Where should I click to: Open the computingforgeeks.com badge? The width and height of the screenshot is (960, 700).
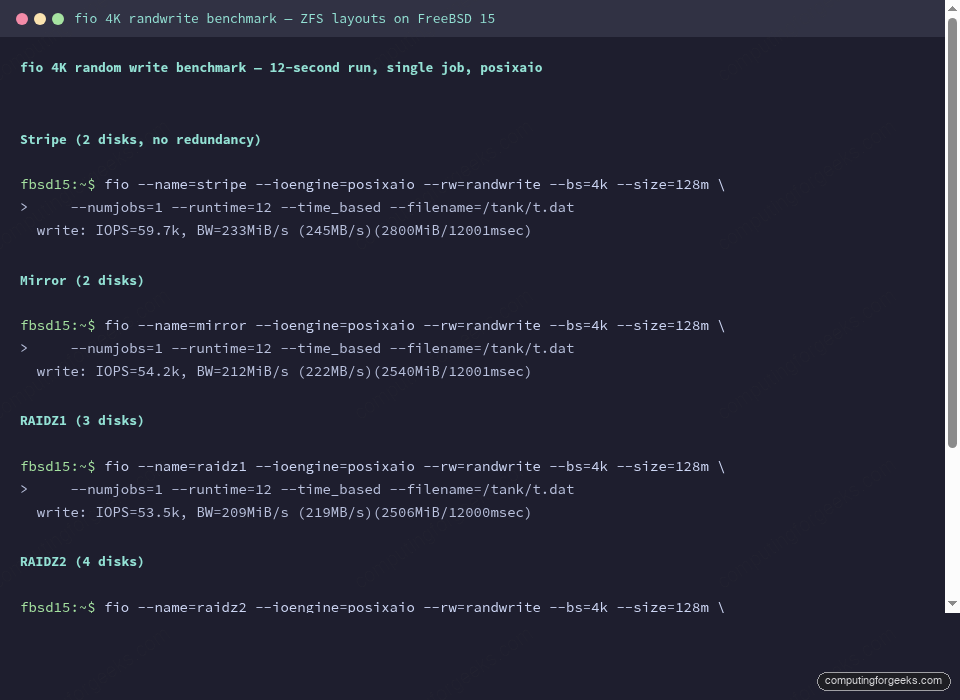click(883, 681)
